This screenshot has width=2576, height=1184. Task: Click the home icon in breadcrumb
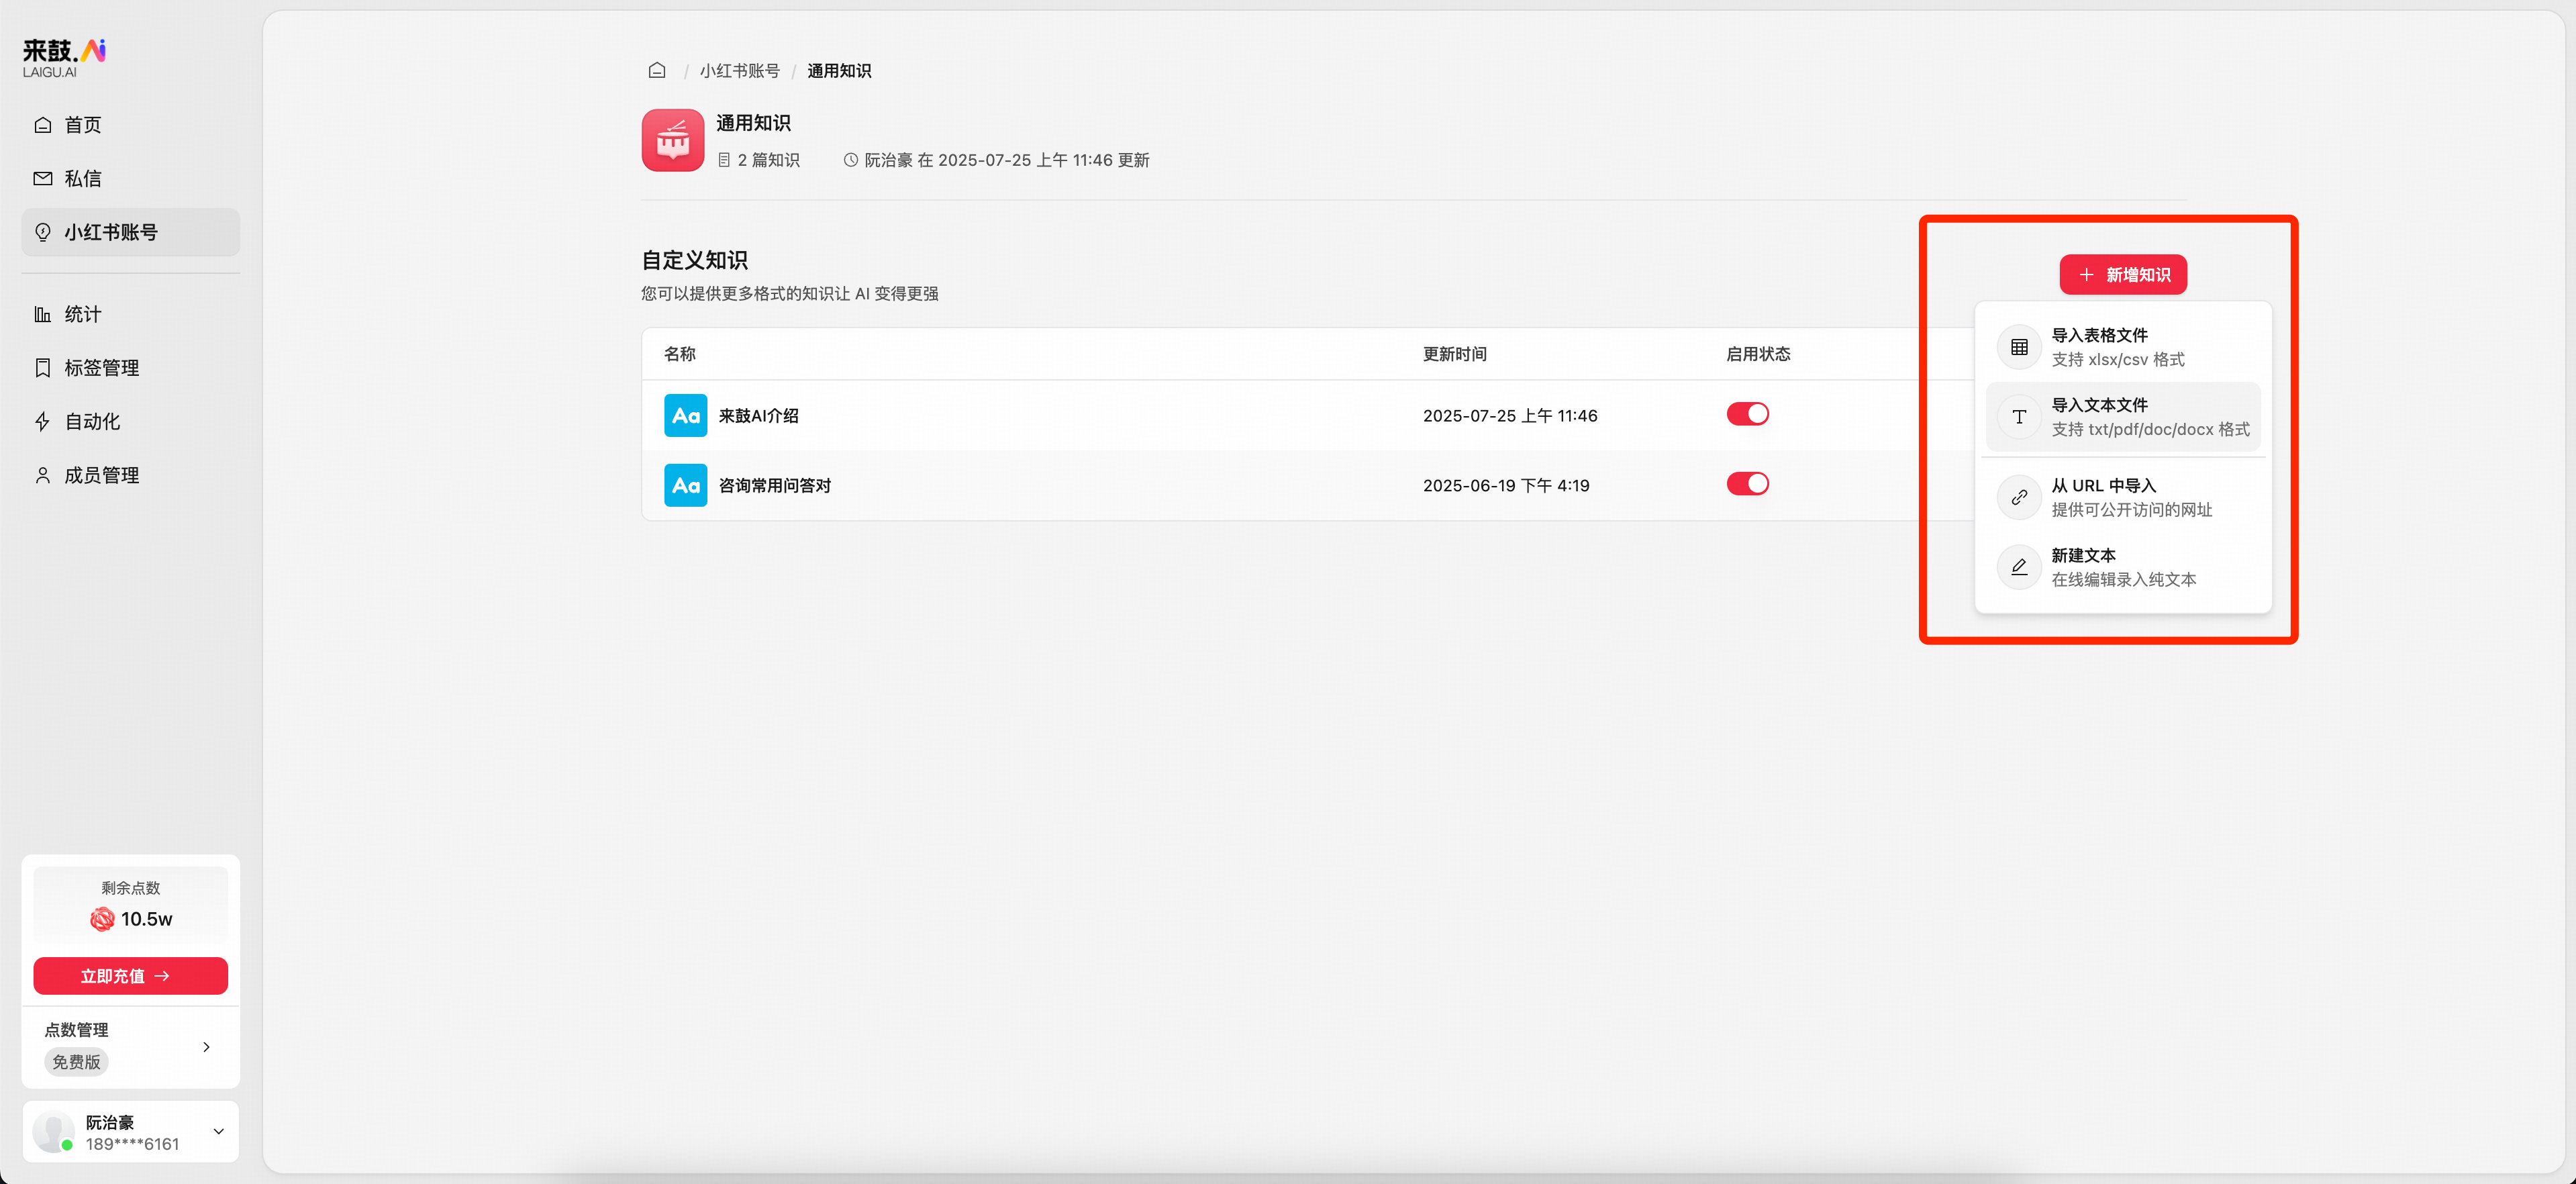point(657,70)
